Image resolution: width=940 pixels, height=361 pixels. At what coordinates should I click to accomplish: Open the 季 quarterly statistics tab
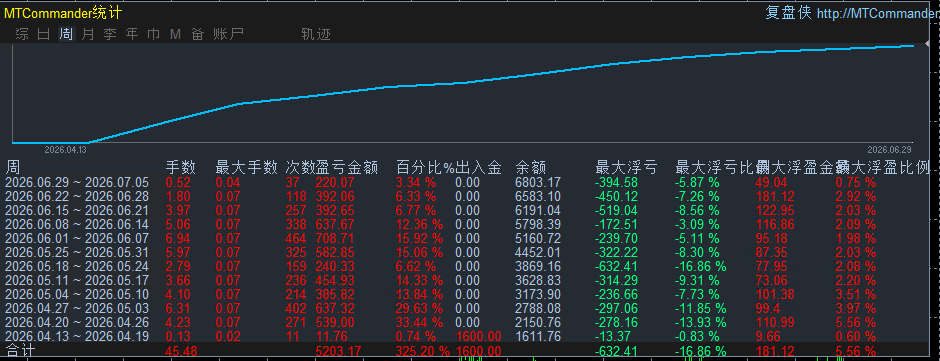110,34
